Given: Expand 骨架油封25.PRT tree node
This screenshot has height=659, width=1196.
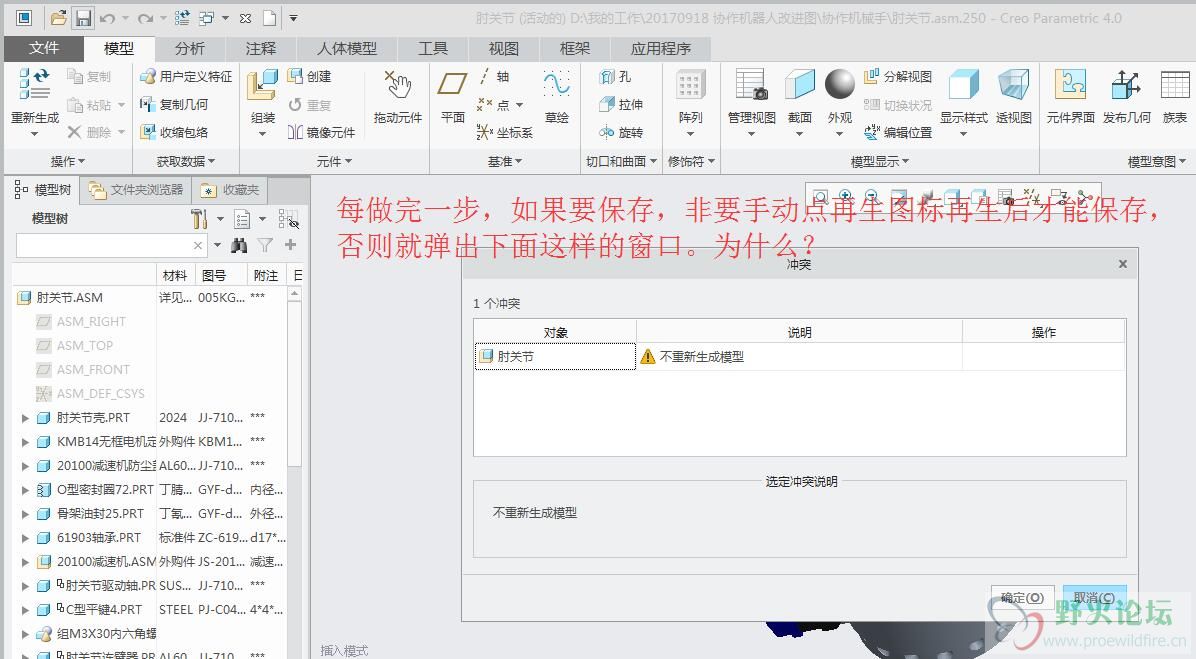Looking at the screenshot, I should [x=25, y=514].
